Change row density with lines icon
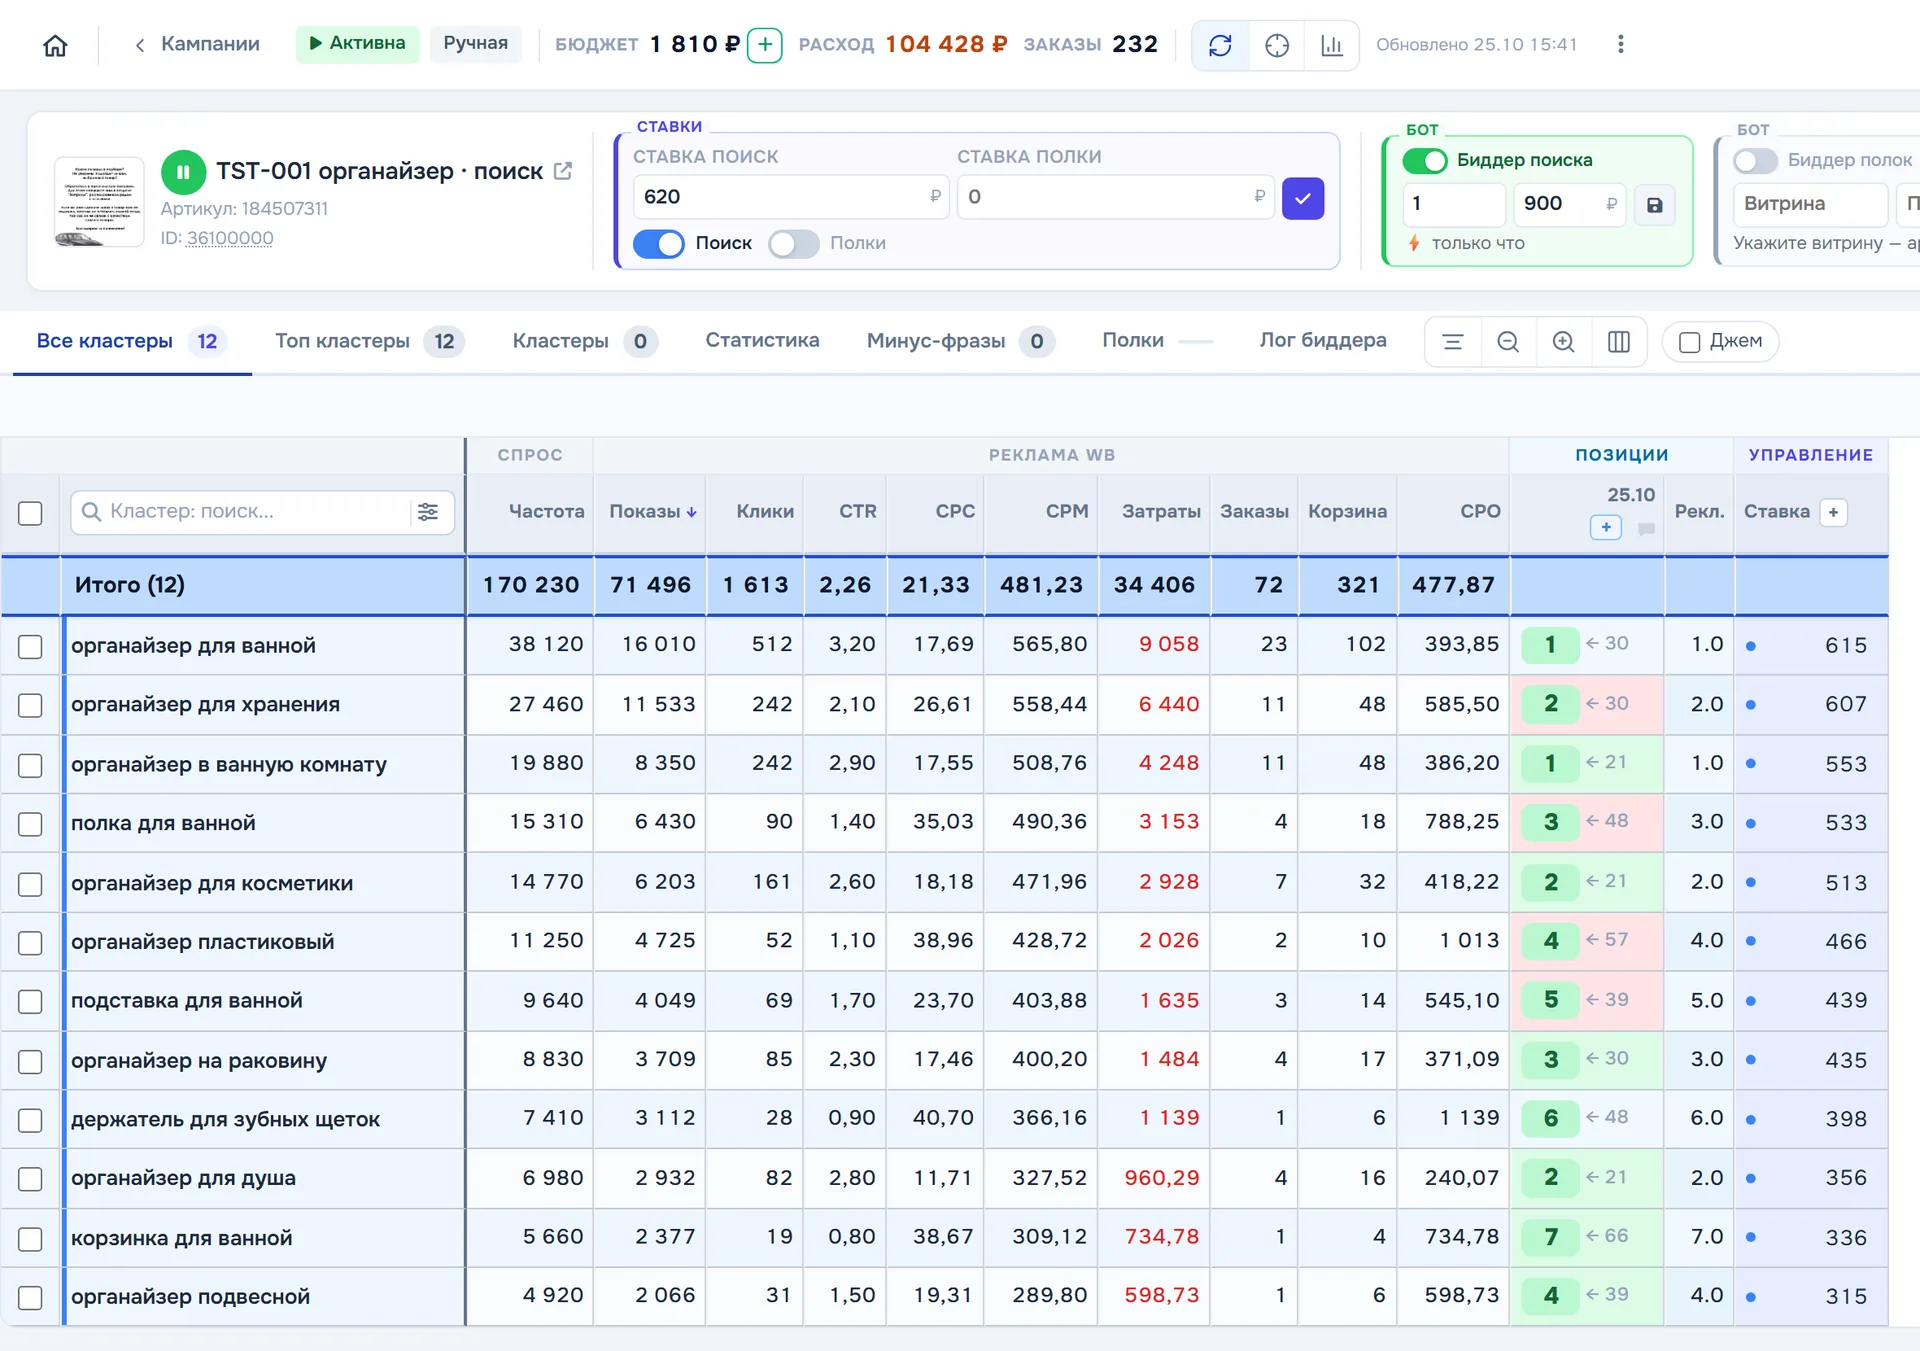This screenshot has height=1351, width=1920. click(1453, 342)
